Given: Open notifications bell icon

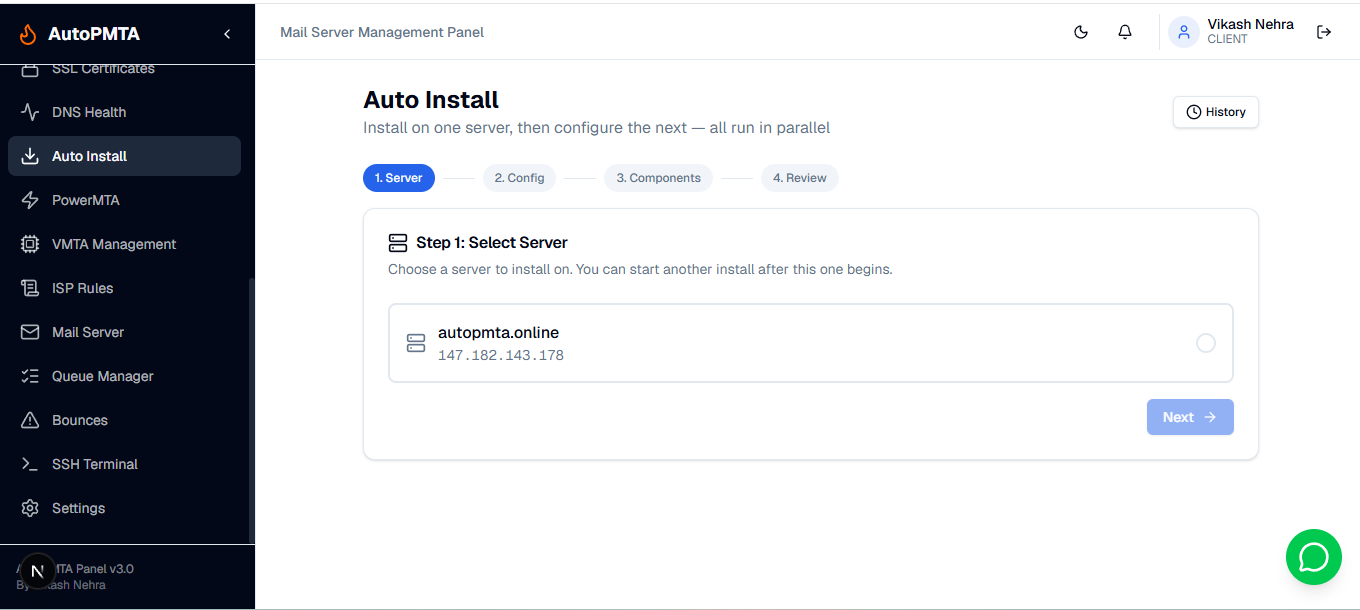Looking at the screenshot, I should [1125, 32].
